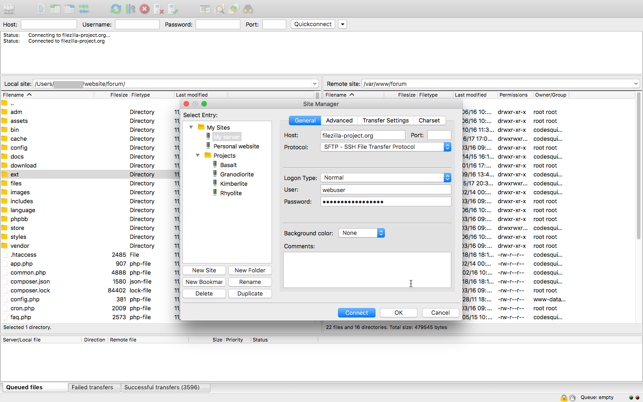The image size is (643, 402).
Task: Open the Site Manager toolbar icon
Action: [x=10, y=9]
